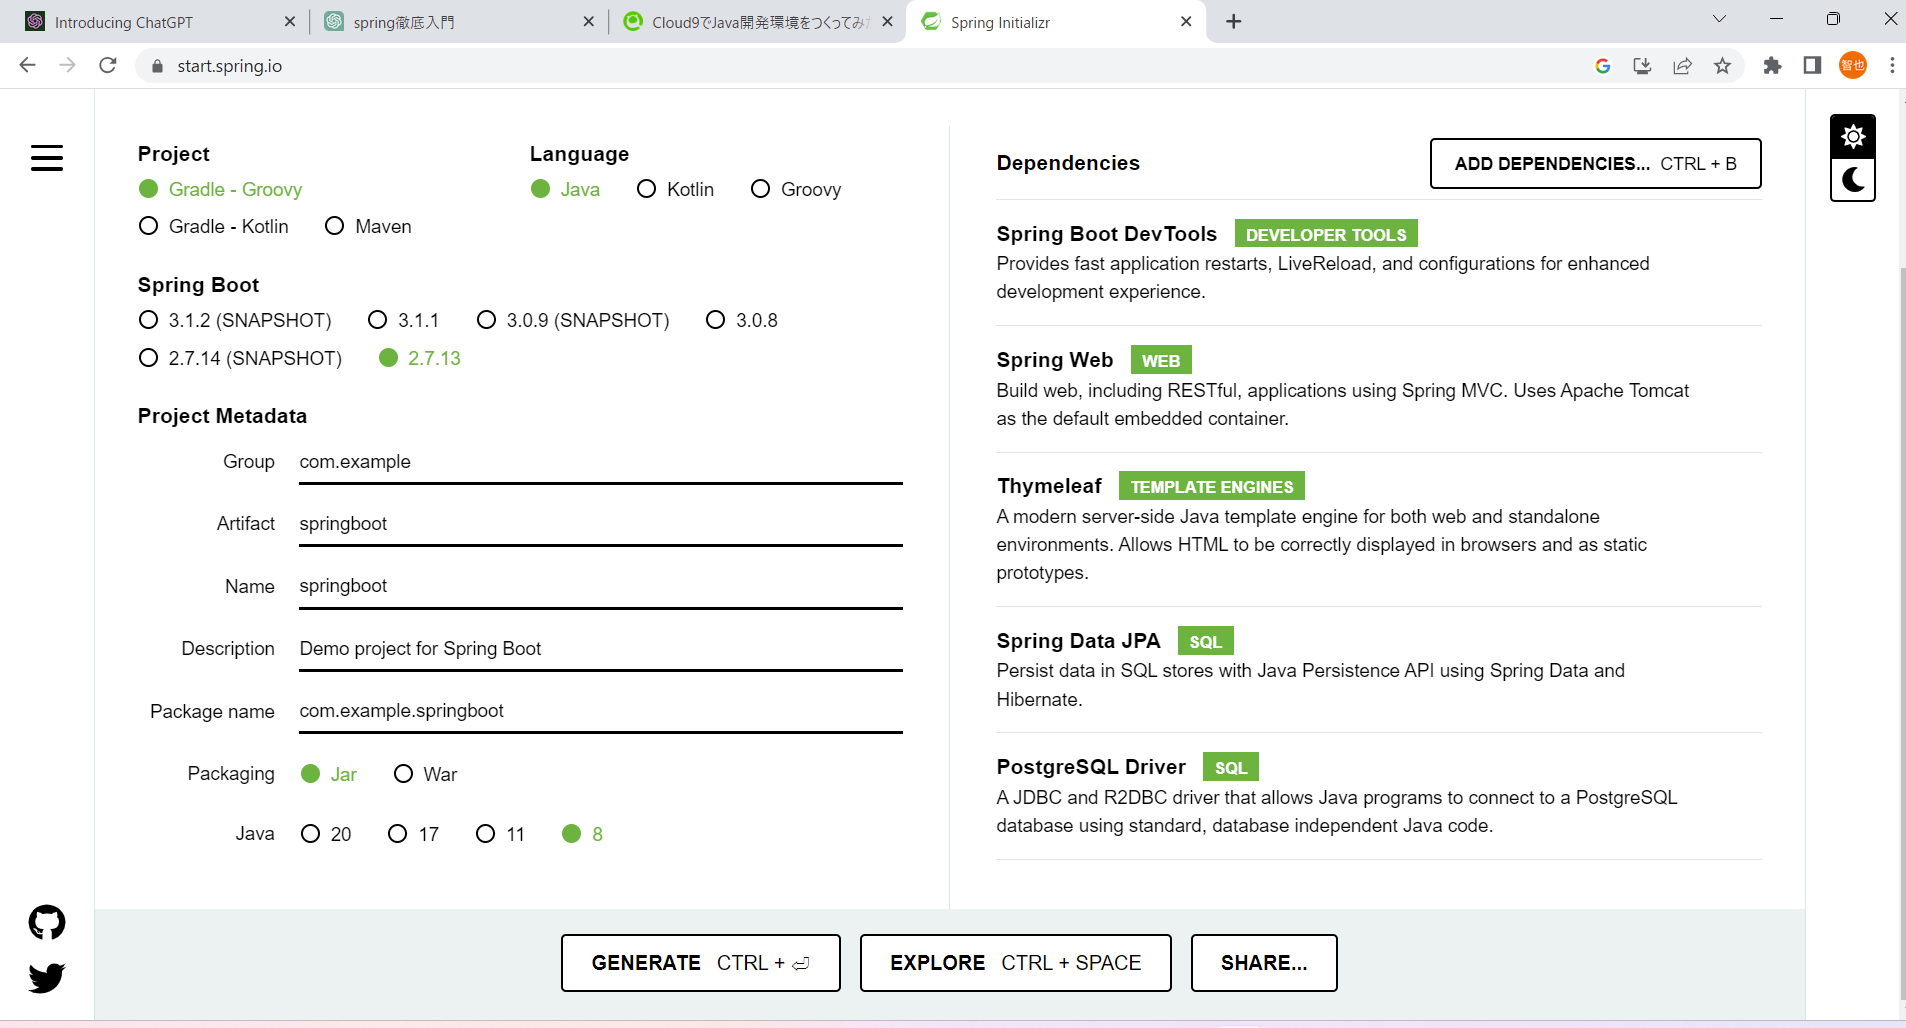Open the Chrome profile avatar
Image resolution: width=1906 pixels, height=1028 pixels.
pos(1853,66)
